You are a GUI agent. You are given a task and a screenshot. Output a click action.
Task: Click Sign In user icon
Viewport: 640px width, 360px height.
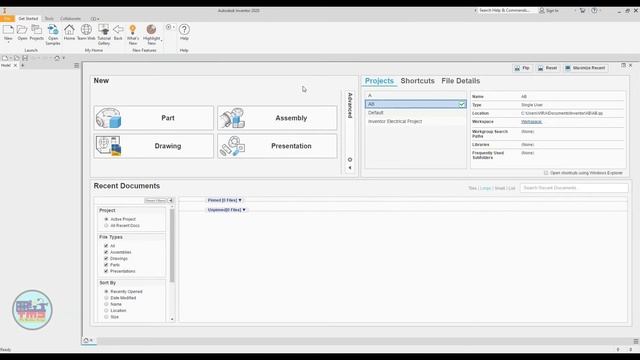542,11
